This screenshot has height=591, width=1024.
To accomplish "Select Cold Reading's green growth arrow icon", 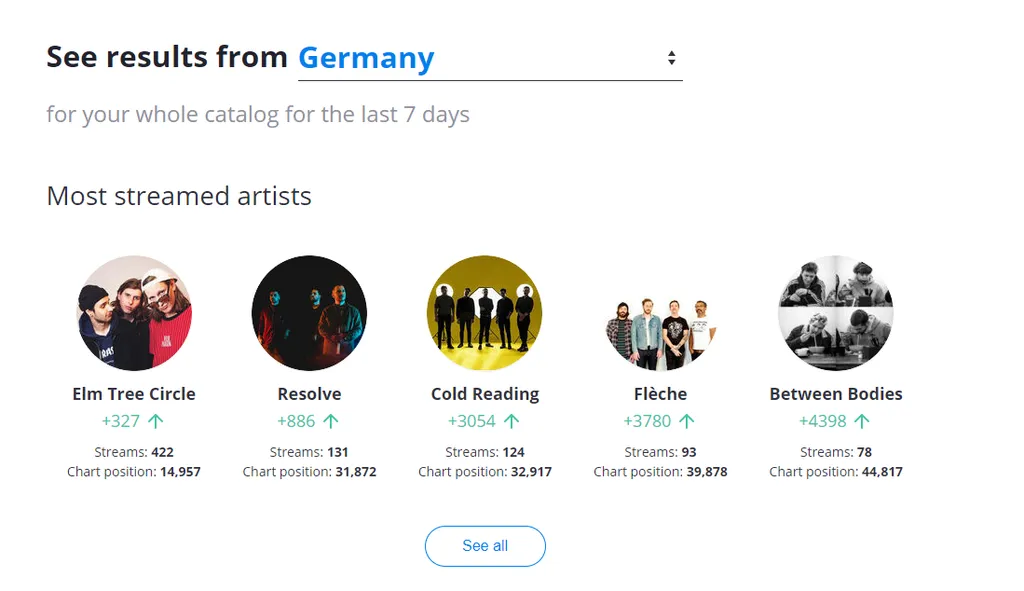I will coord(512,420).
